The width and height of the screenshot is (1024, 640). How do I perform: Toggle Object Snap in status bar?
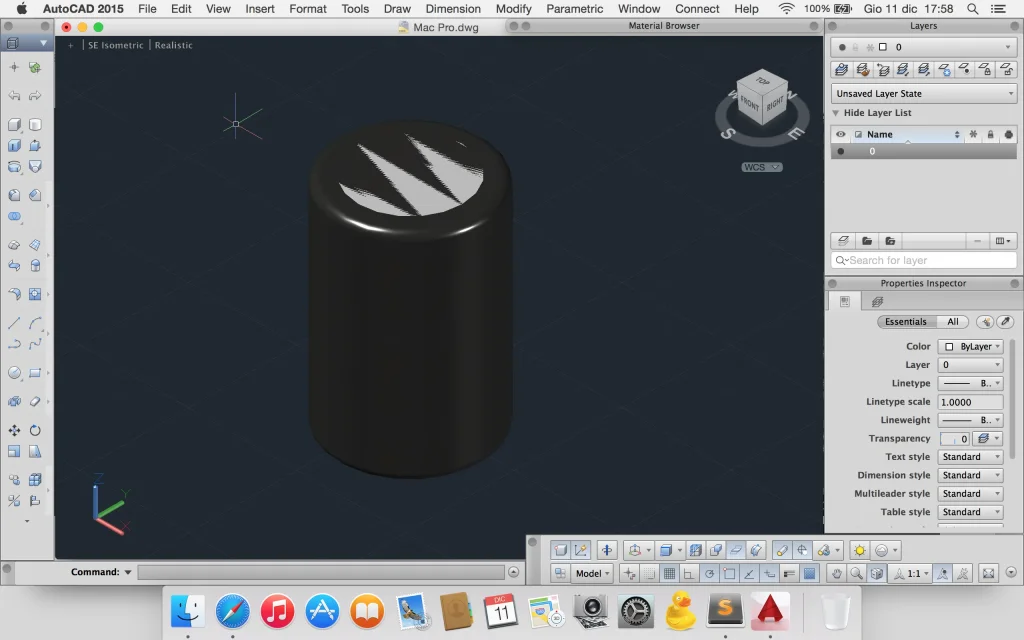729,573
